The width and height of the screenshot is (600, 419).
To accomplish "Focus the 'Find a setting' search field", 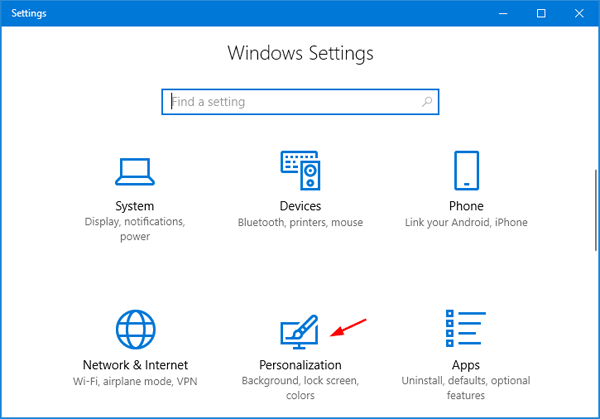I will 290,102.
